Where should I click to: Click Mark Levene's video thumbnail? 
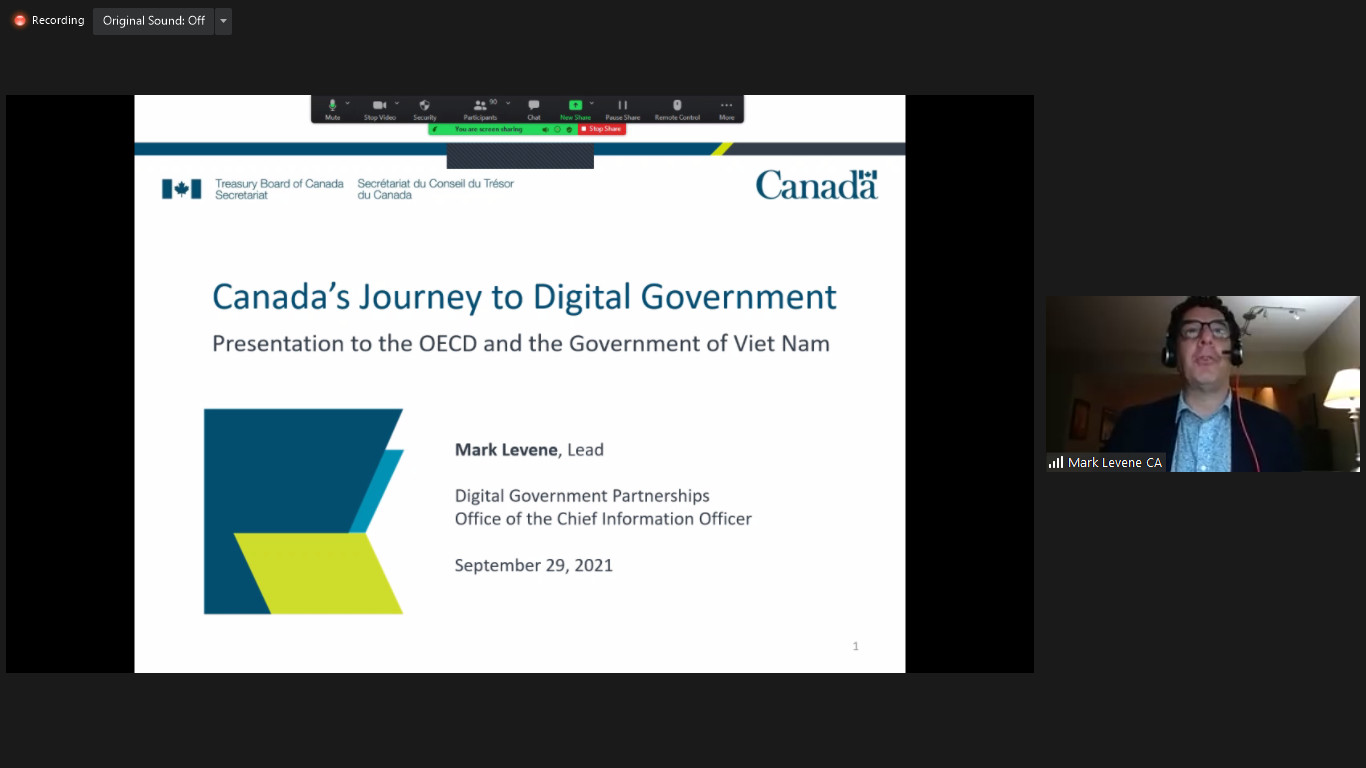pos(1203,384)
